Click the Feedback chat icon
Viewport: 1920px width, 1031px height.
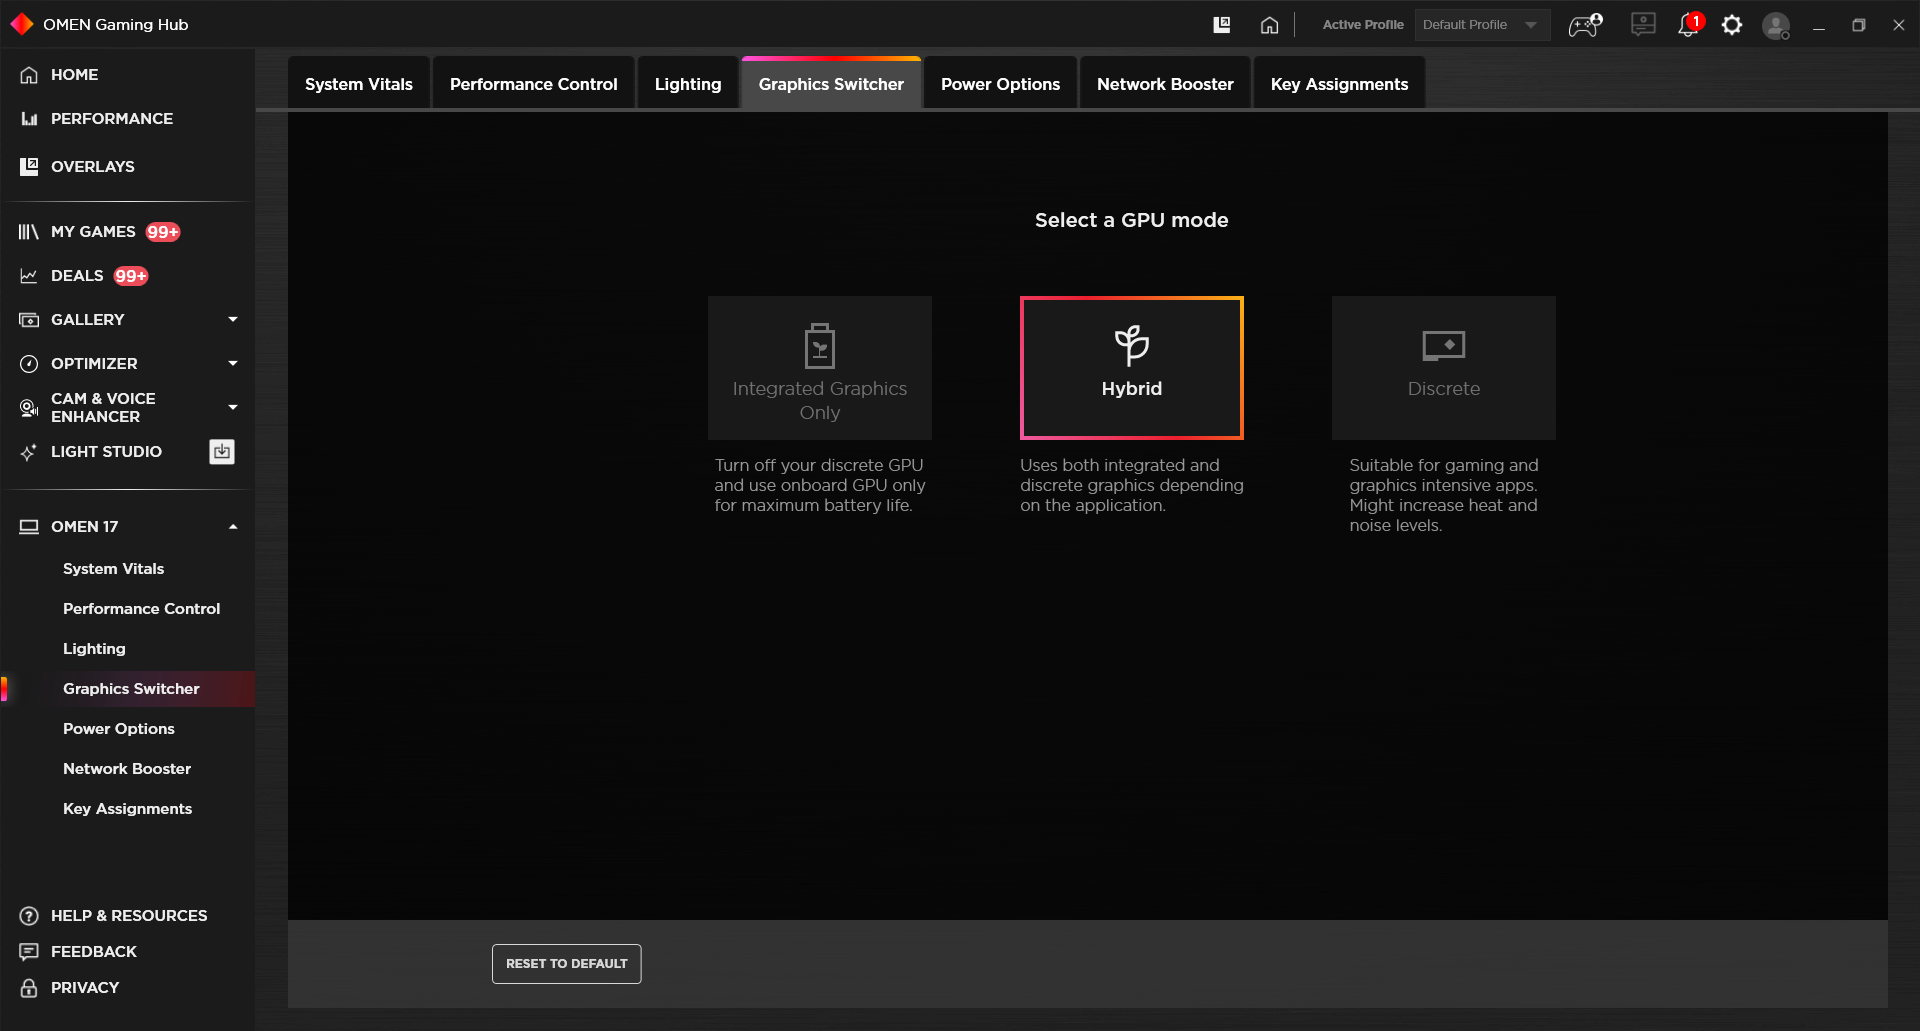click(29, 952)
